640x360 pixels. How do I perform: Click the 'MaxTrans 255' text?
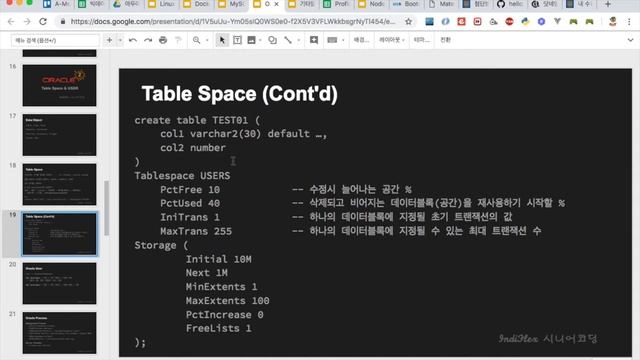[x=196, y=231]
